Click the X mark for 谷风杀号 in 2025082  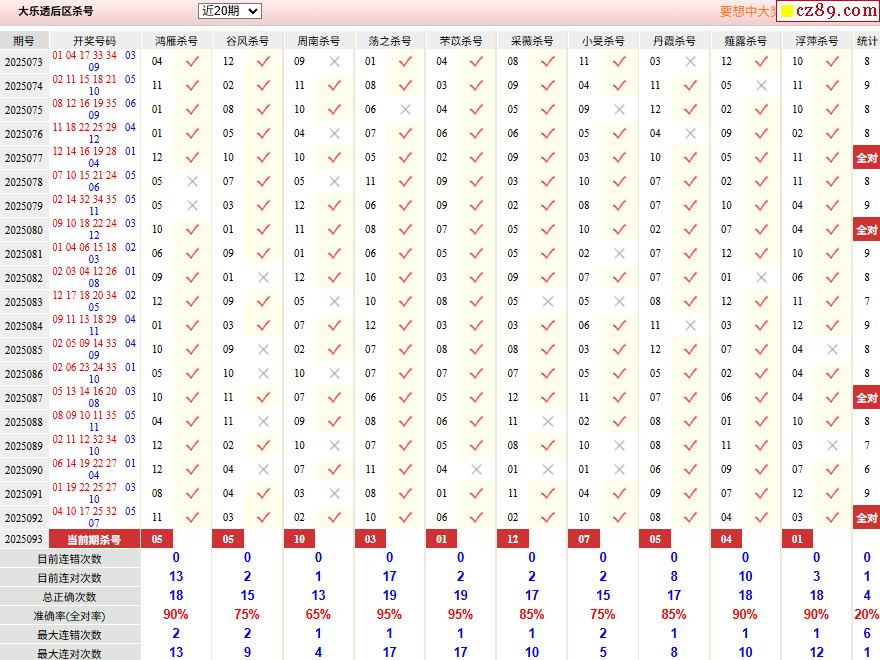263,278
